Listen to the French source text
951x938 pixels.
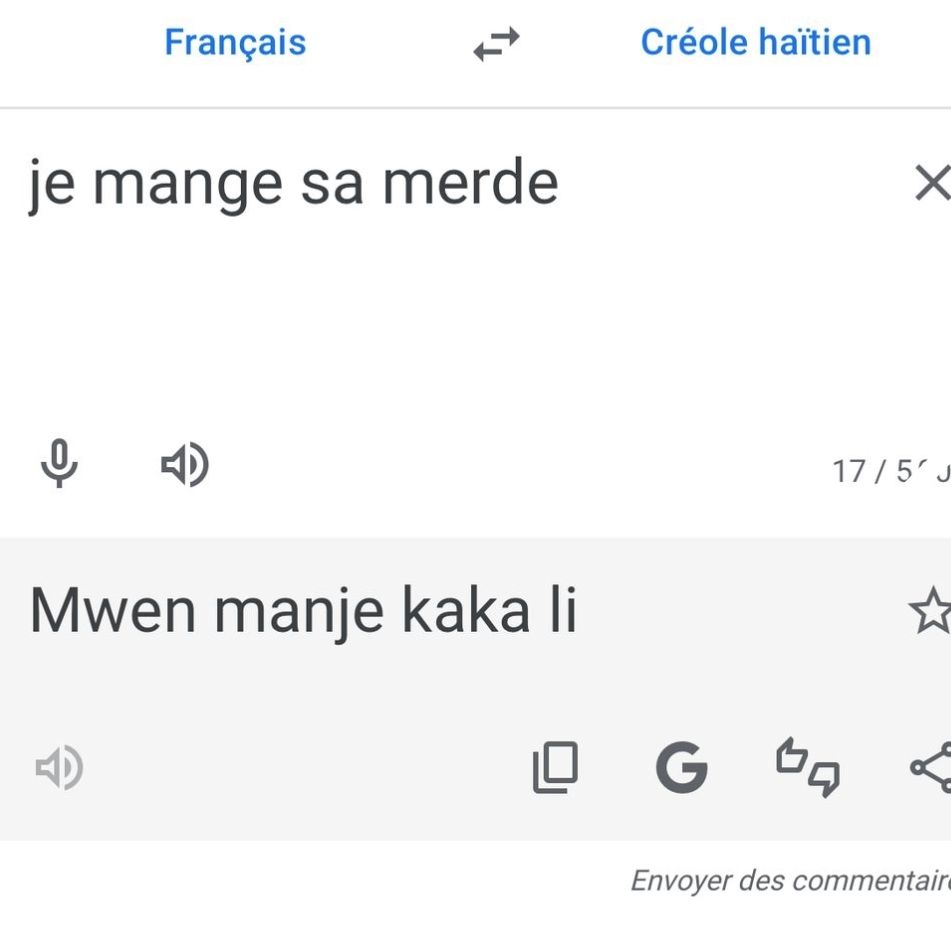pos(185,464)
